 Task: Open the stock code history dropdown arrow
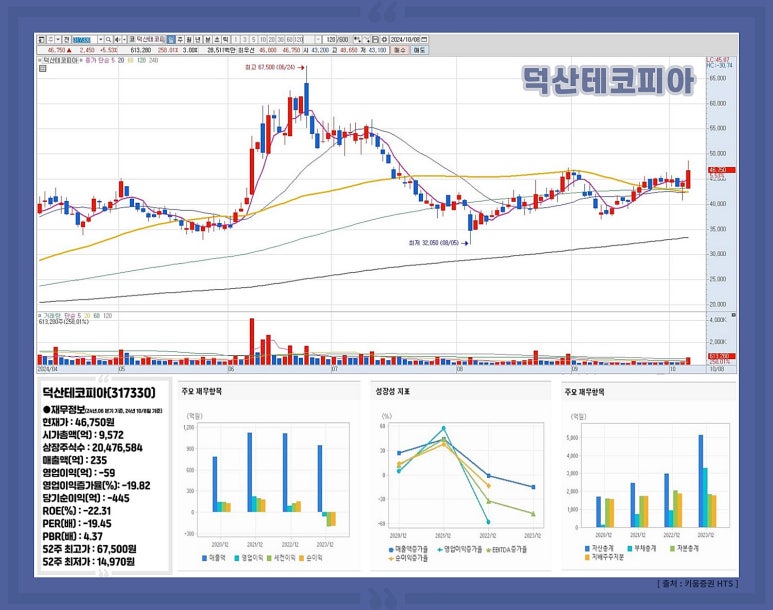click(x=101, y=39)
